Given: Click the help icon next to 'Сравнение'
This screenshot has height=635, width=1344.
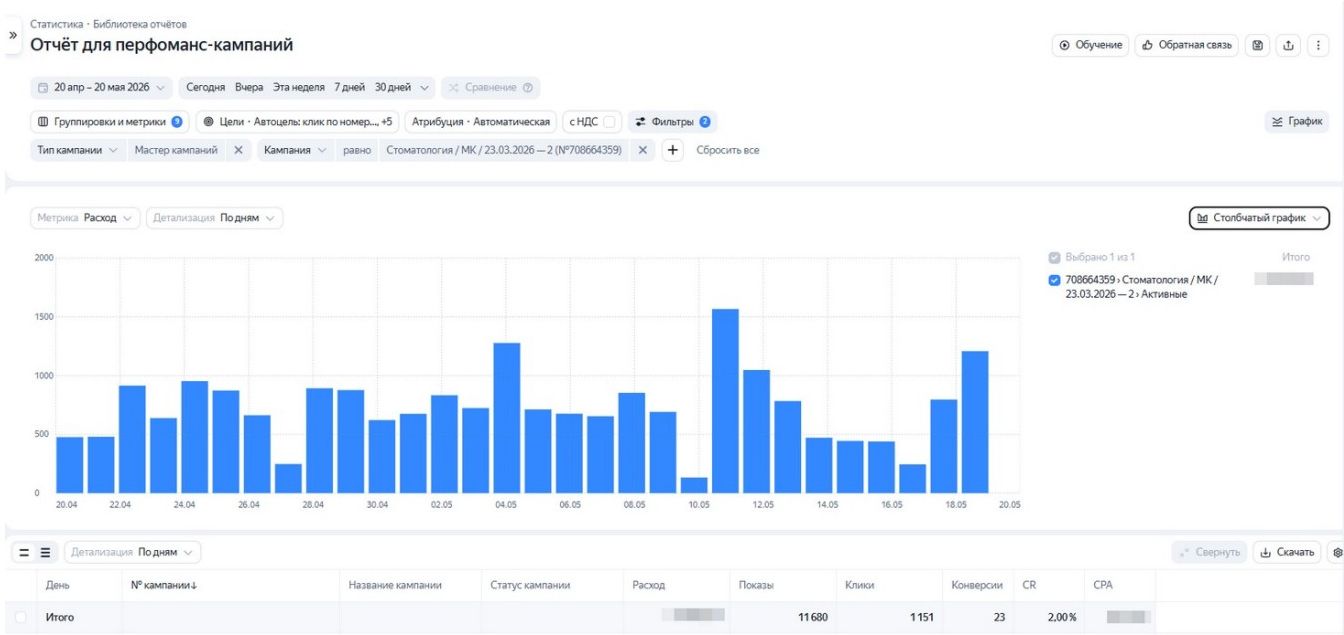Looking at the screenshot, I should click(x=527, y=88).
